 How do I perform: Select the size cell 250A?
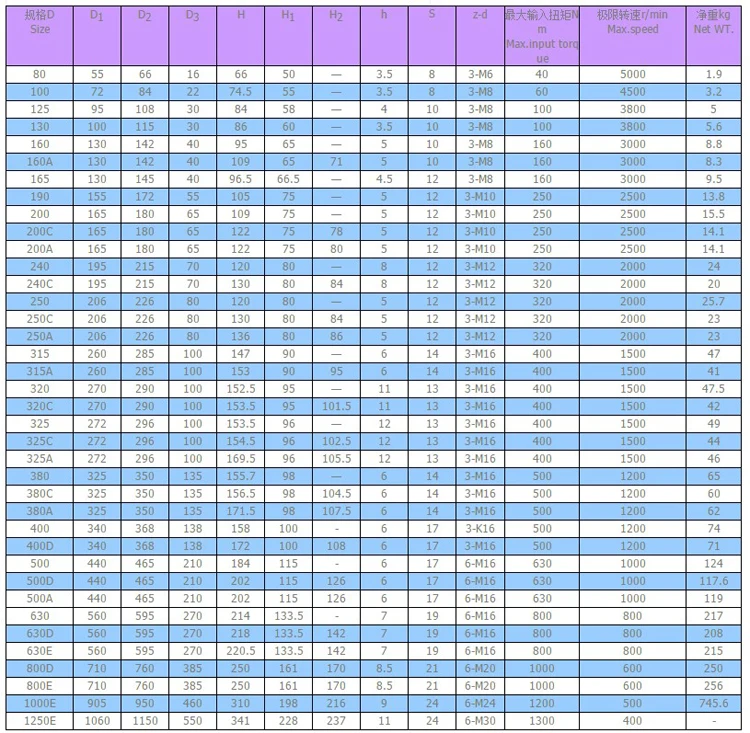[40, 336]
